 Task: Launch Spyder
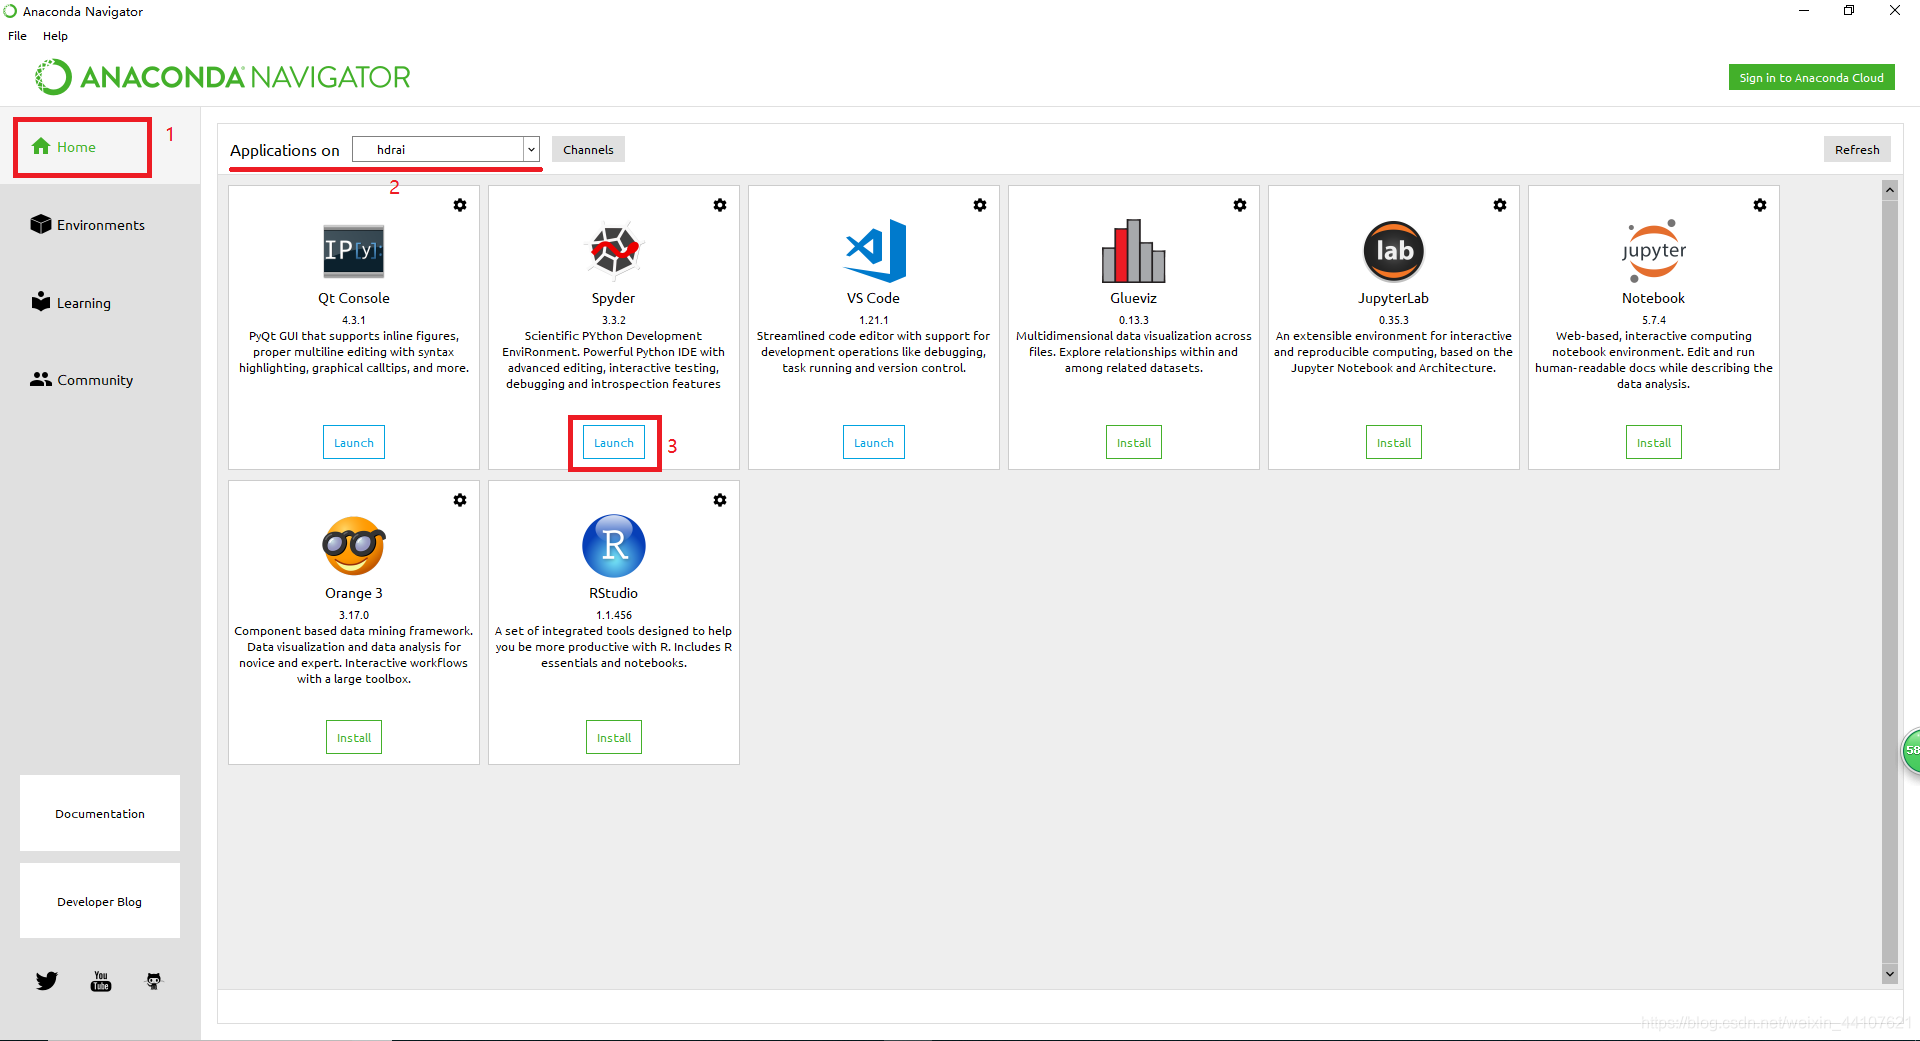pyautogui.click(x=614, y=443)
